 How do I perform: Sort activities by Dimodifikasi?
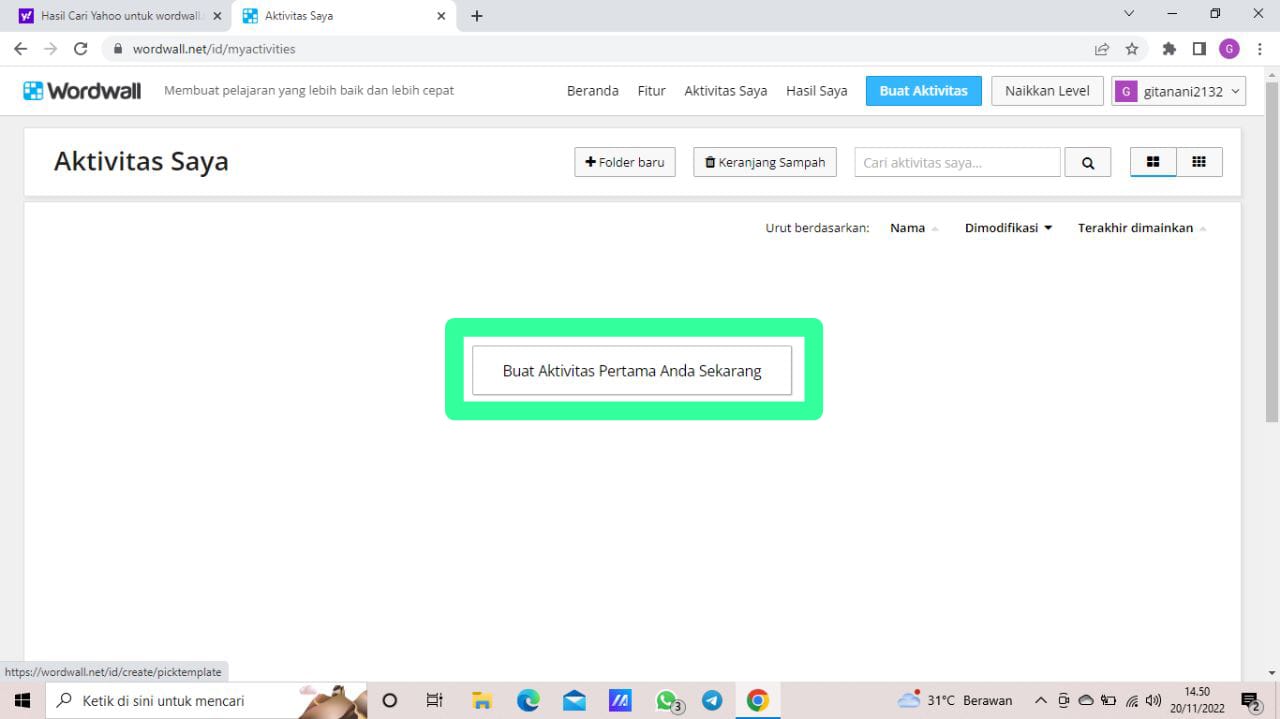point(1008,228)
